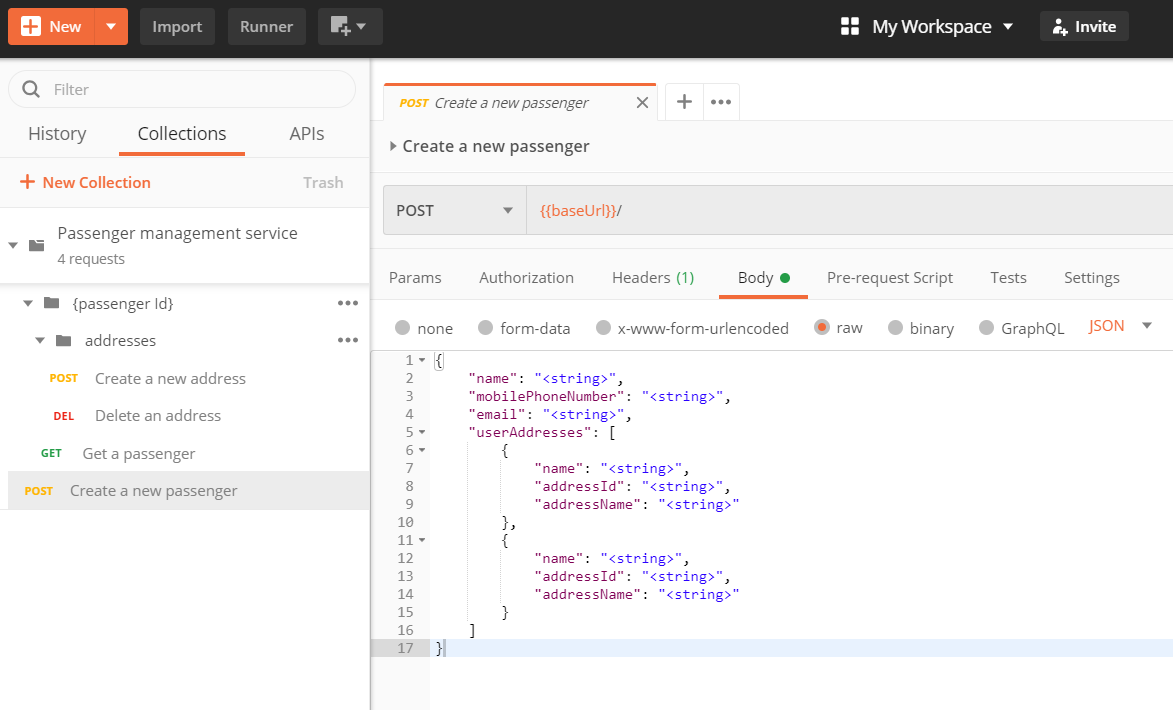Screen dimensions: 1173x710
Task: Switch to the Collections tab
Action: coord(182,134)
